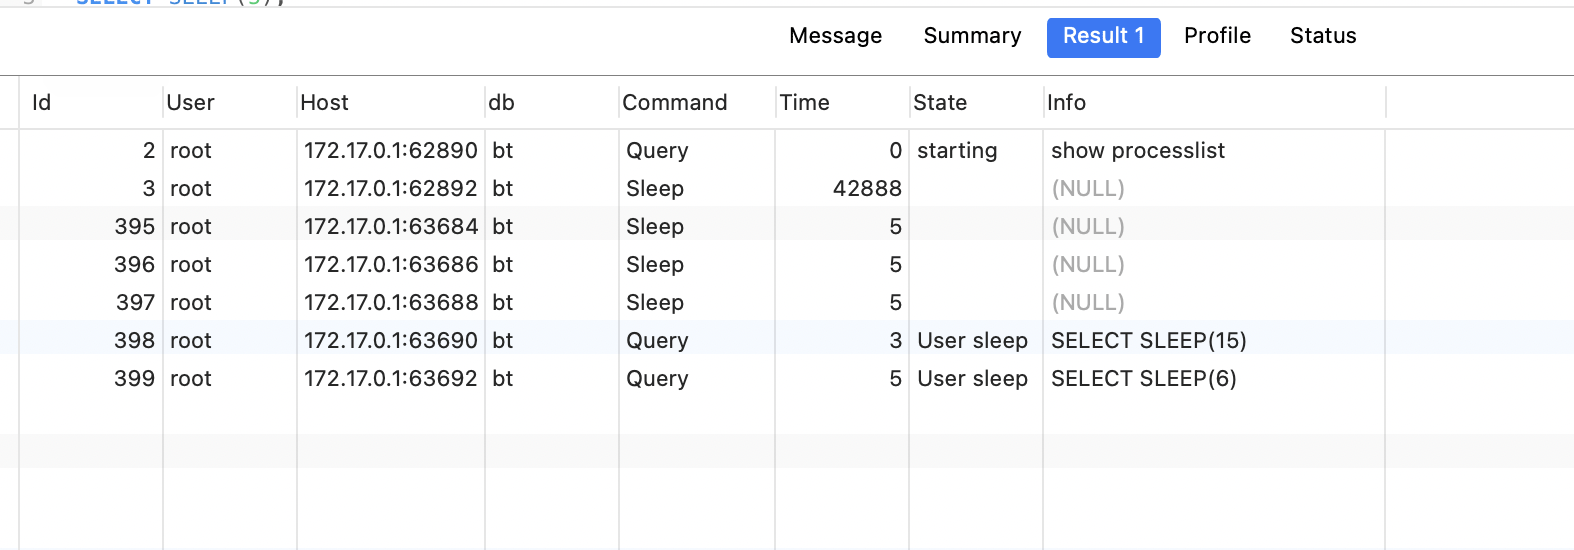Open the Profile tab
This screenshot has height=550, width=1574.
pyautogui.click(x=1217, y=36)
